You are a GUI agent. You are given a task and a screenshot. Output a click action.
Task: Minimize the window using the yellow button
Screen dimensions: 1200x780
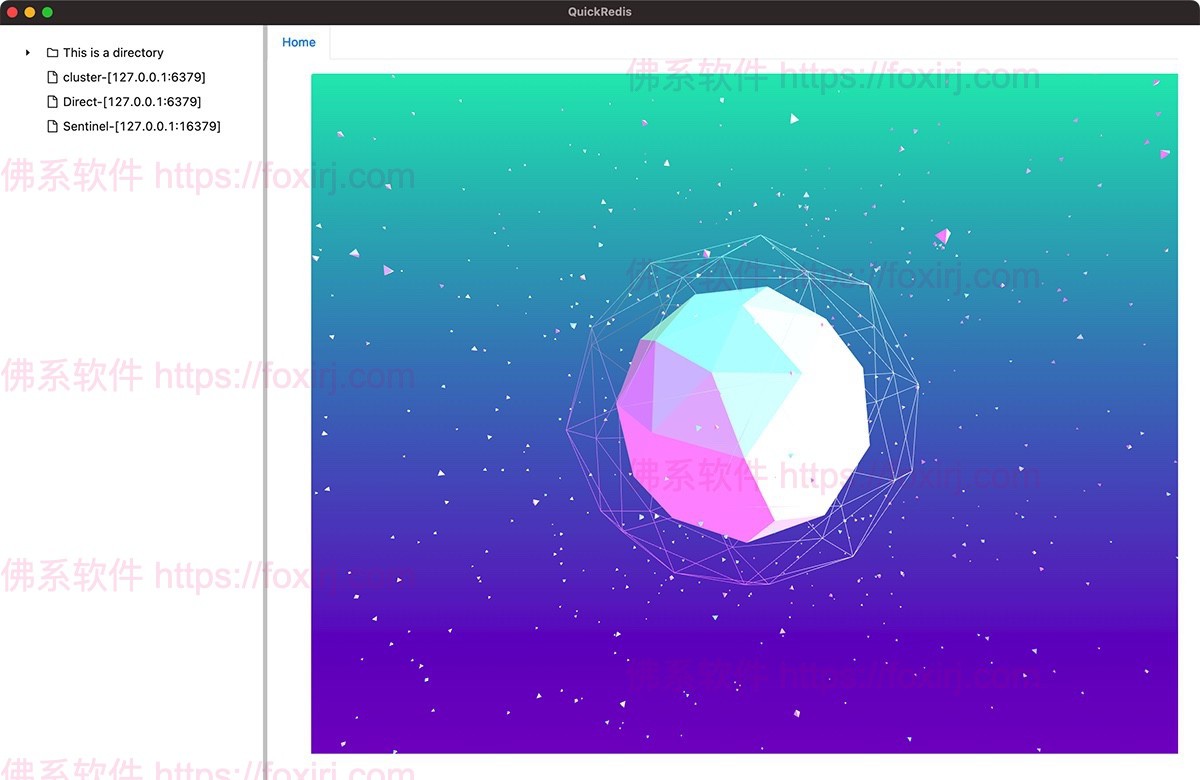click(x=30, y=12)
